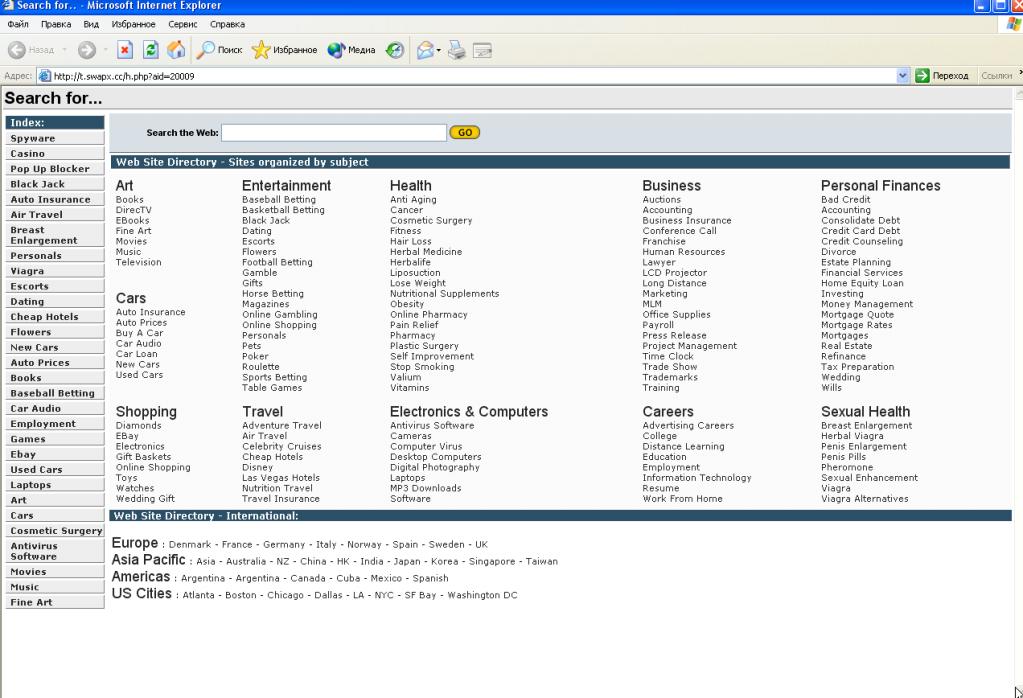Click the LCD Projector link
The width and height of the screenshot is (1023, 698).
click(675, 273)
